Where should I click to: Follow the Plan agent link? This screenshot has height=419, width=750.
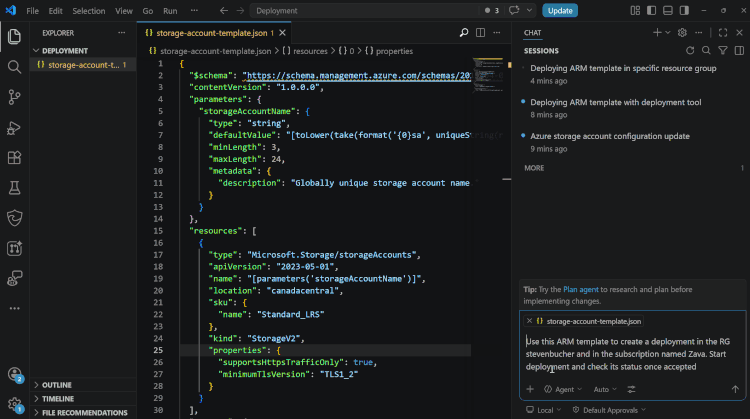point(580,289)
